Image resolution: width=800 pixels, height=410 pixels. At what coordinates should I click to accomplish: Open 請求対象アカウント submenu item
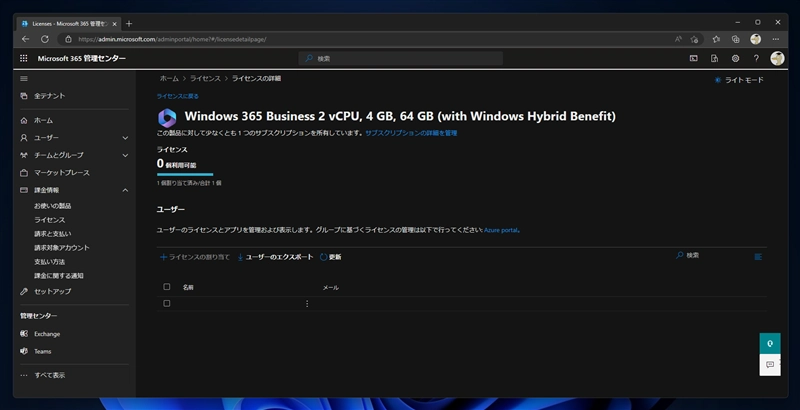62,247
